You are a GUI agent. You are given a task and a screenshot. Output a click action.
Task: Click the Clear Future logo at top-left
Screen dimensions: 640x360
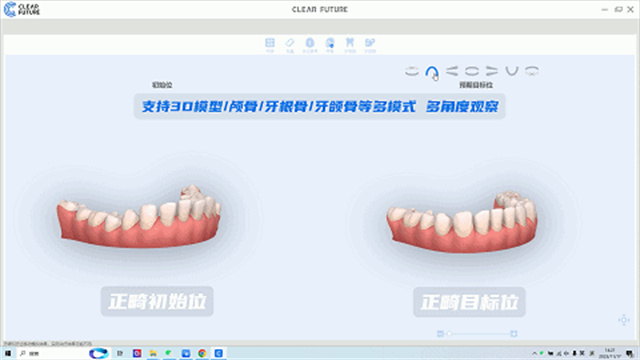(22, 9)
